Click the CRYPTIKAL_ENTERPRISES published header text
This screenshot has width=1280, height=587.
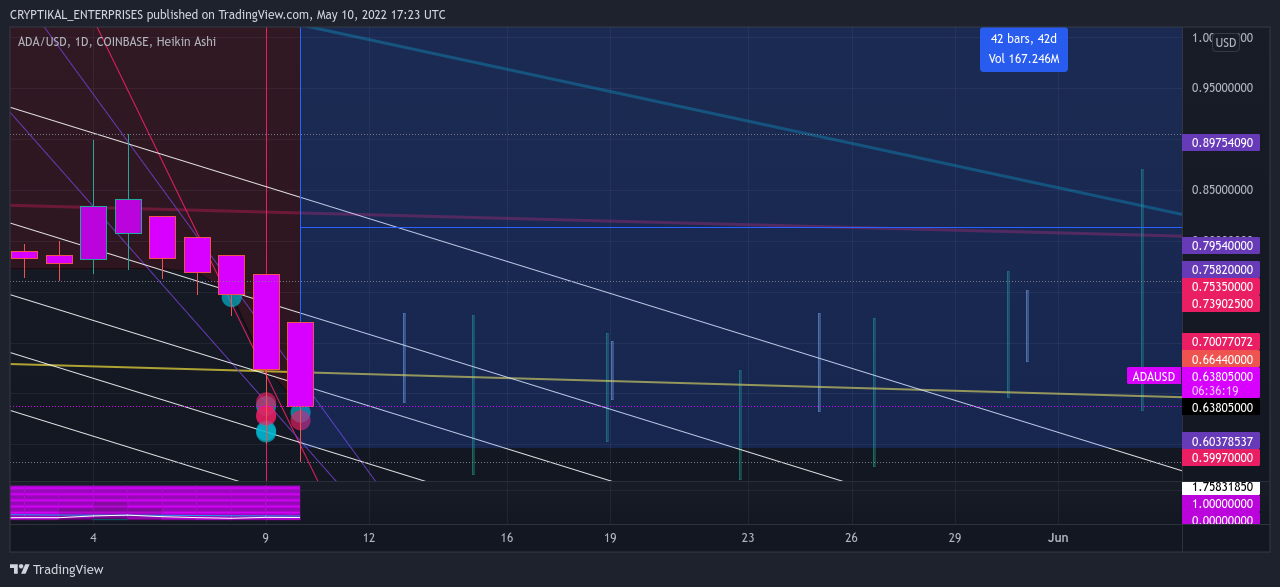coord(228,14)
